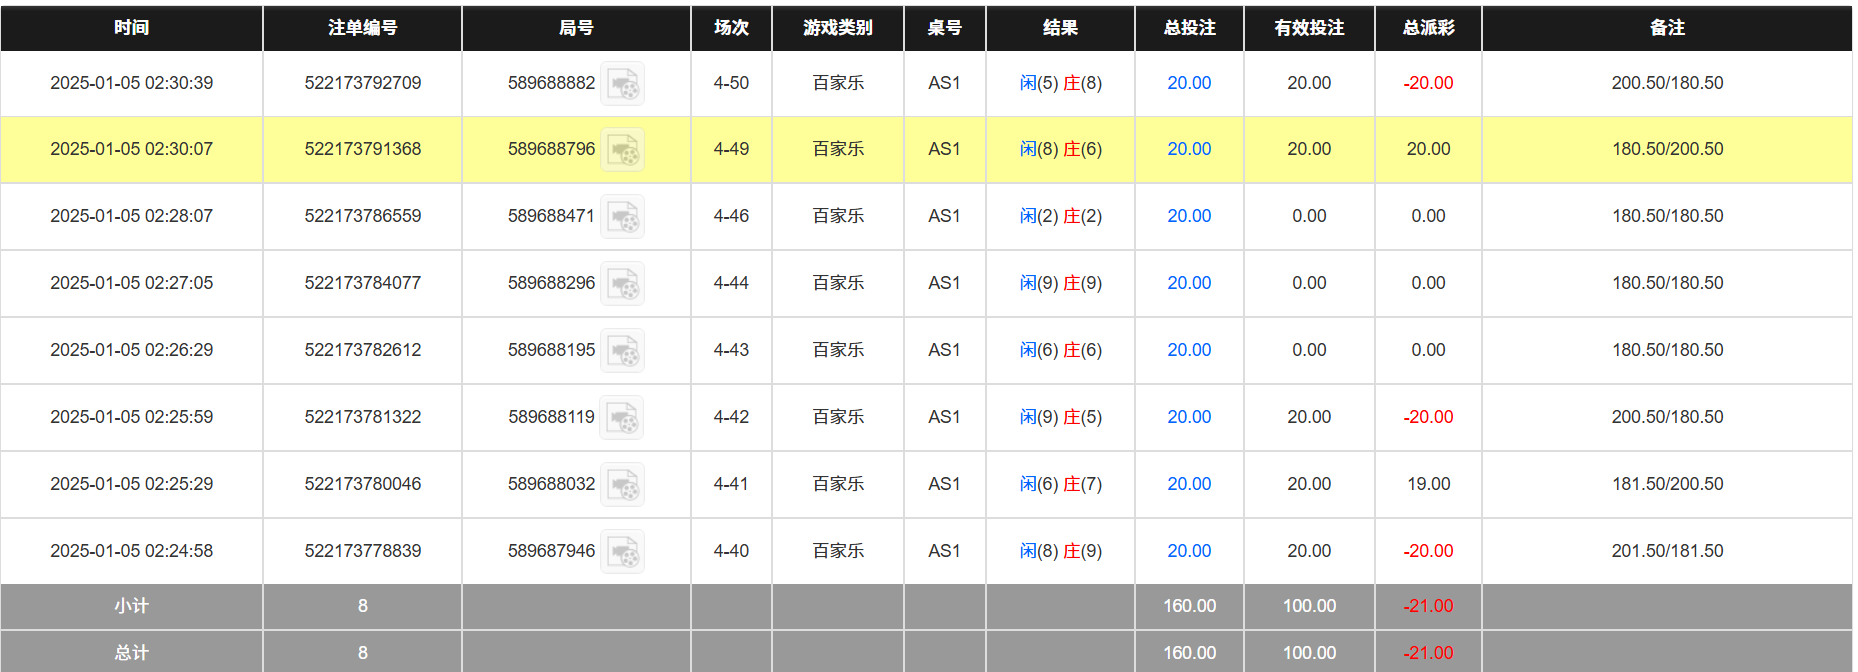View replay icon for round 589688195
The width and height of the screenshot is (1858, 672).
622,351
